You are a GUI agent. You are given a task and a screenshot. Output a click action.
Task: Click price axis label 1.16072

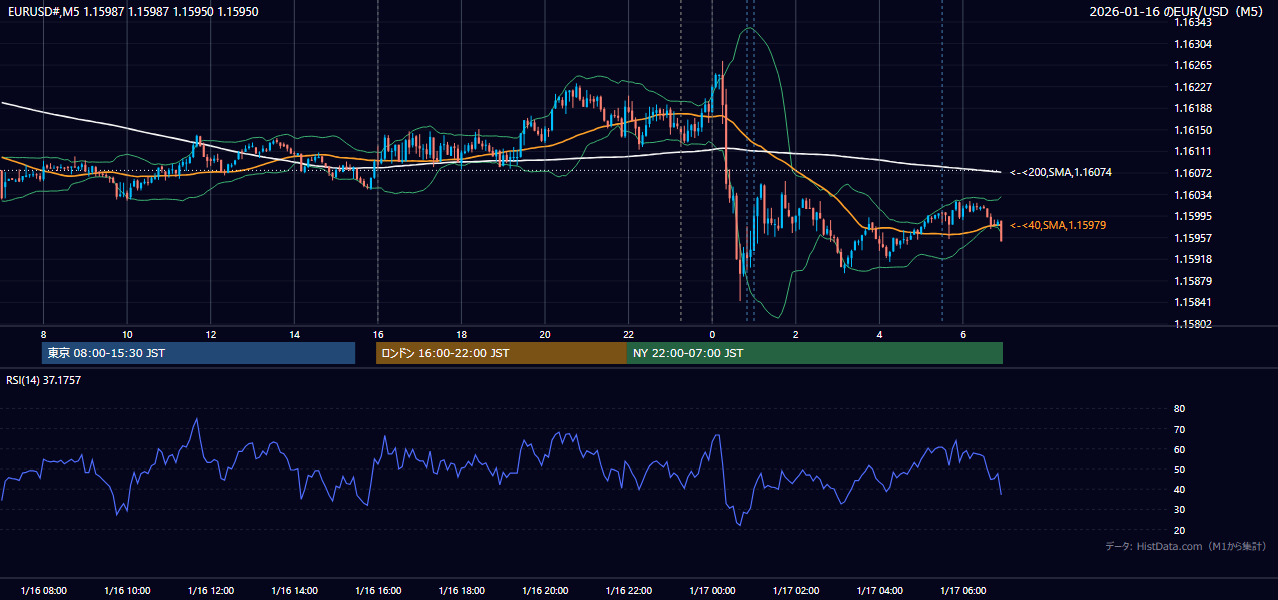coord(1192,173)
